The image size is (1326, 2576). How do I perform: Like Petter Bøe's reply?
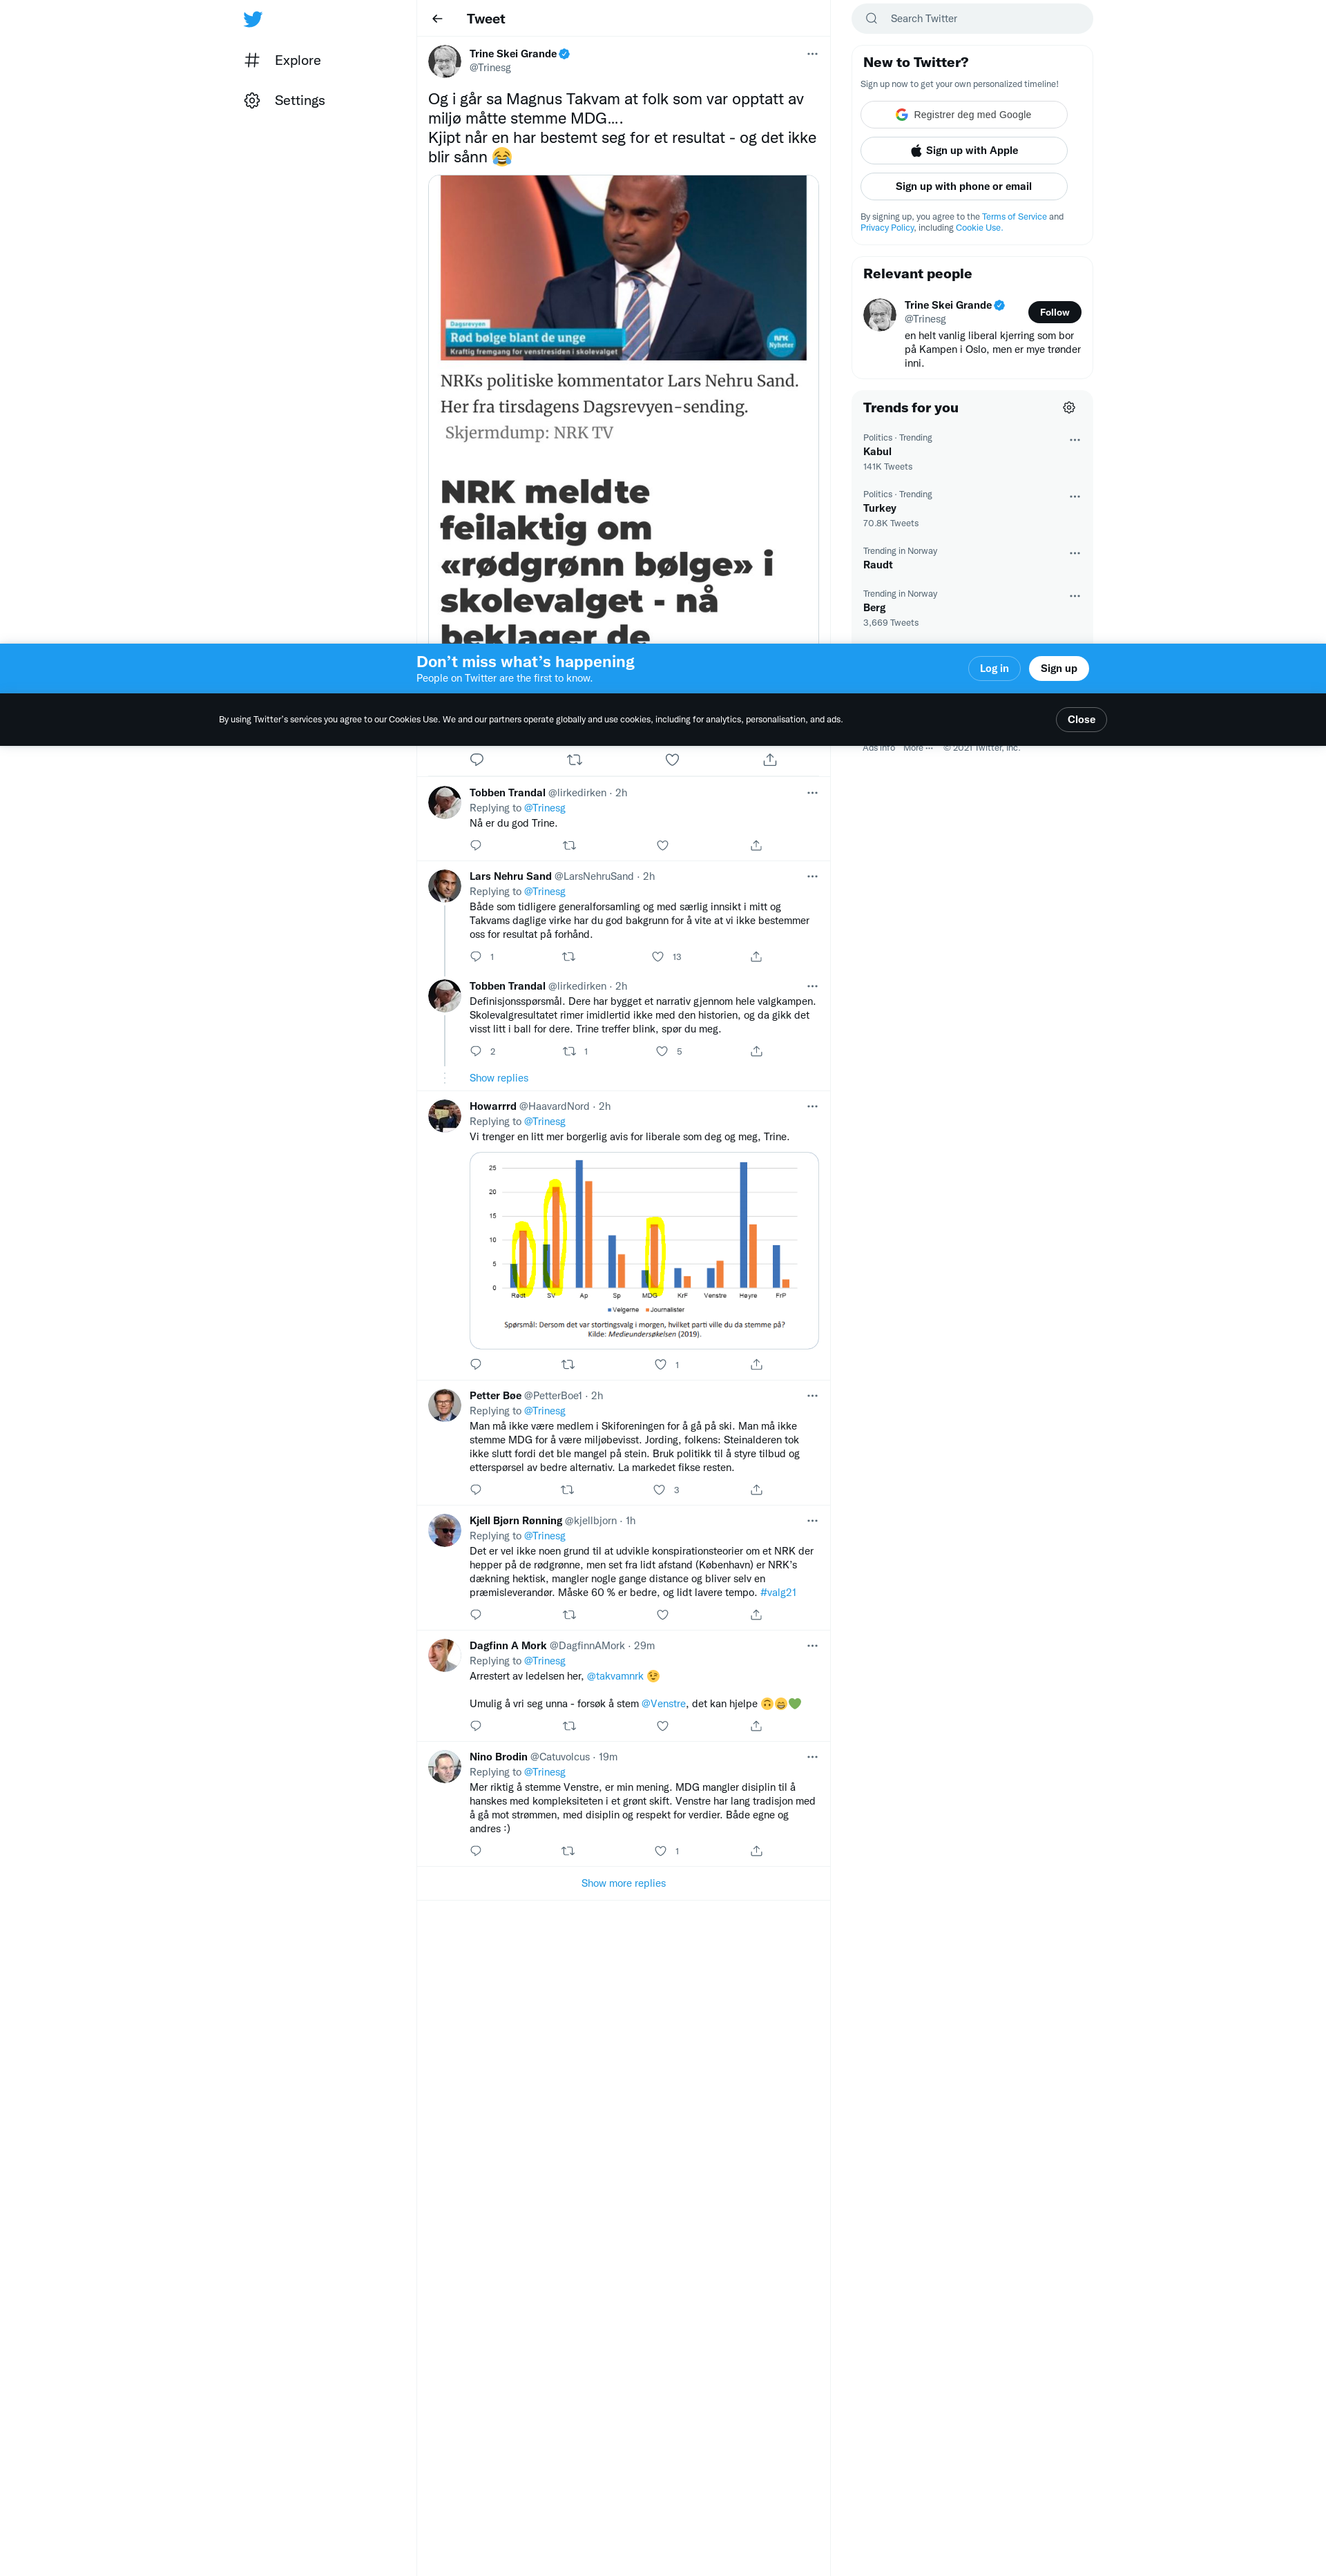659,1489
